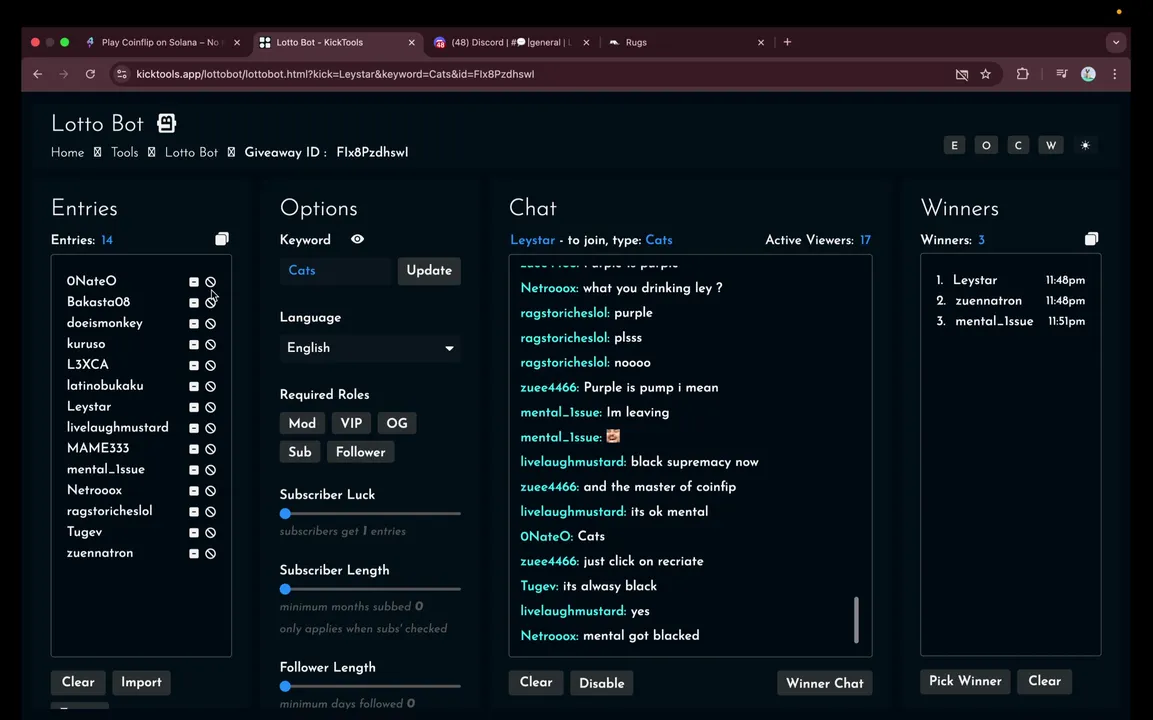Open the Leystar channel link in Chat
Image resolution: width=1153 pixels, height=720 pixels.
coord(532,240)
